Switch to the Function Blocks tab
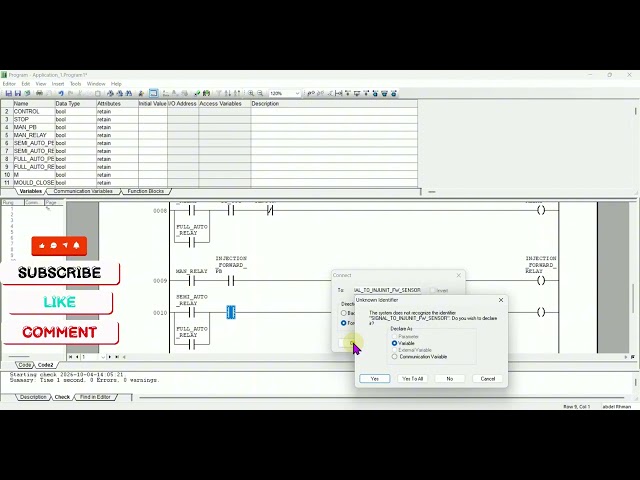 (x=146, y=191)
